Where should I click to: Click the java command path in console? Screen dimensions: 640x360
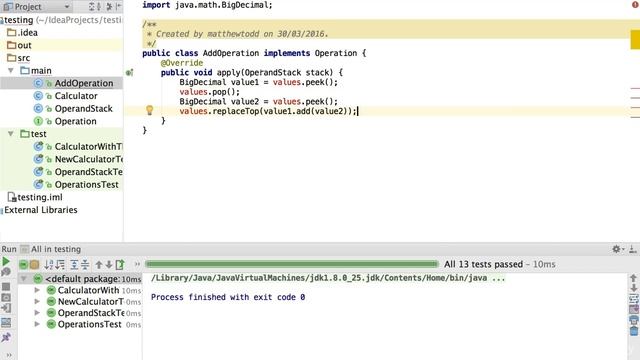[x=328, y=278]
